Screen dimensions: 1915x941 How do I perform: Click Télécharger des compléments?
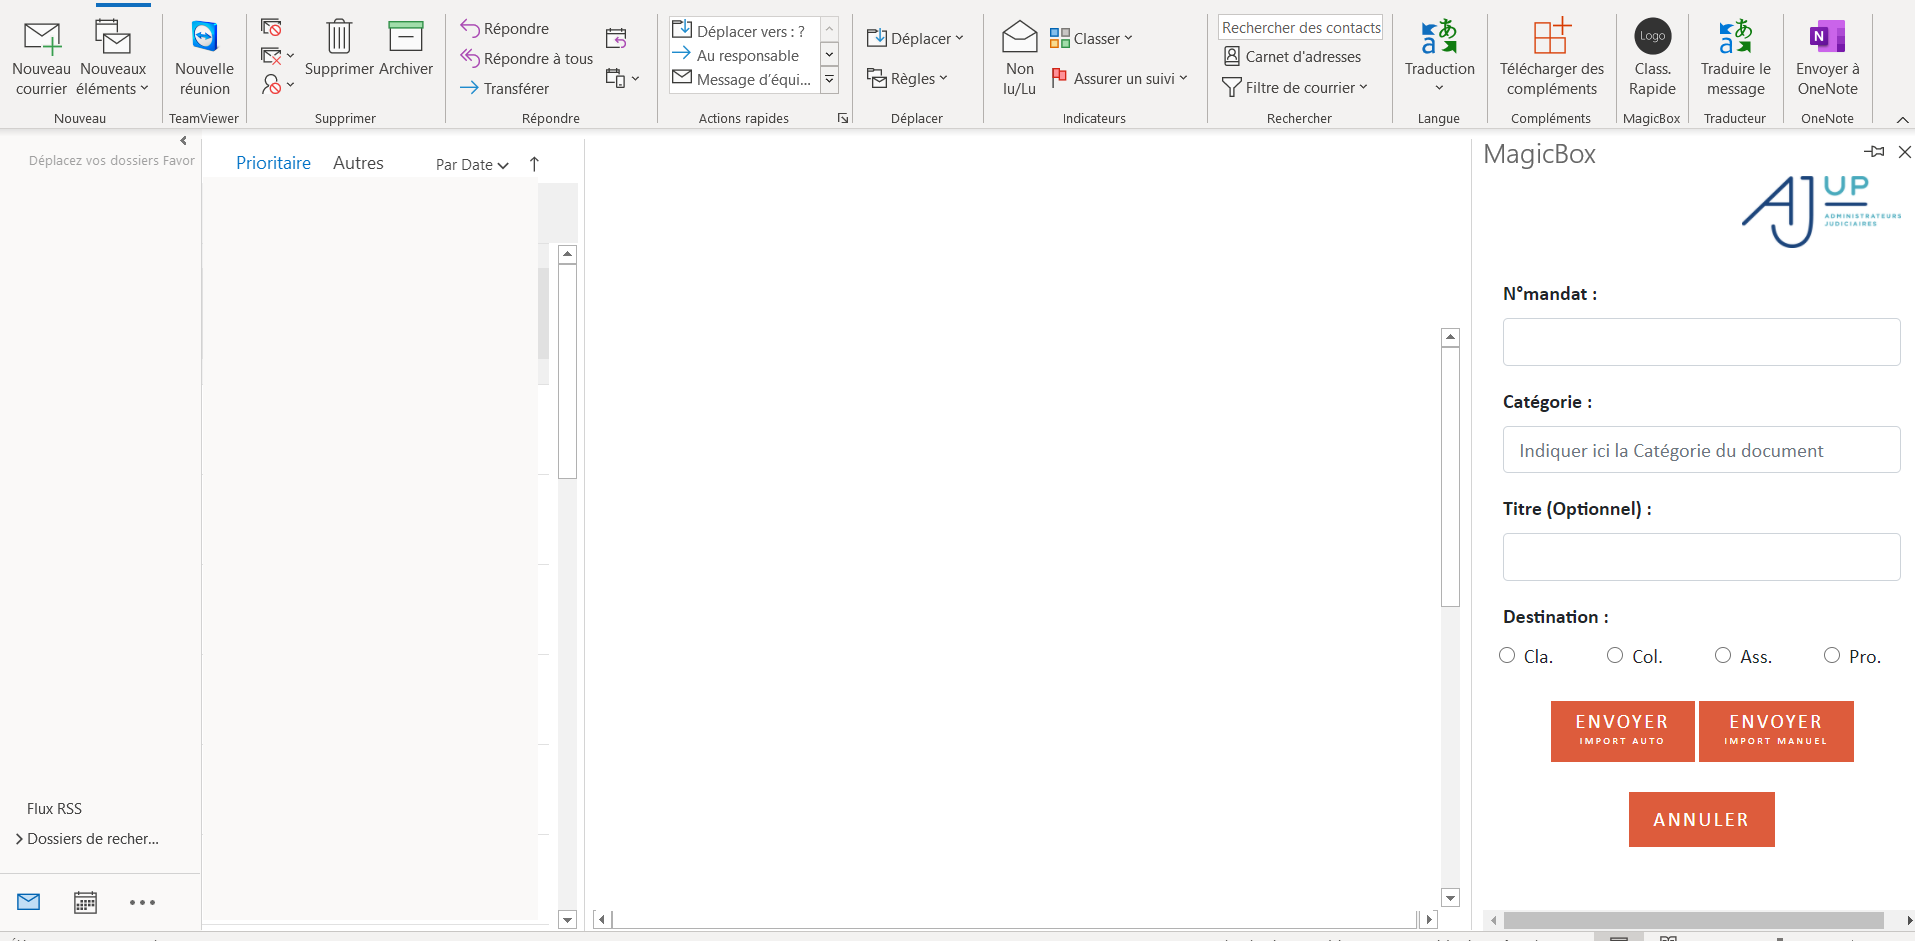pyautogui.click(x=1551, y=59)
